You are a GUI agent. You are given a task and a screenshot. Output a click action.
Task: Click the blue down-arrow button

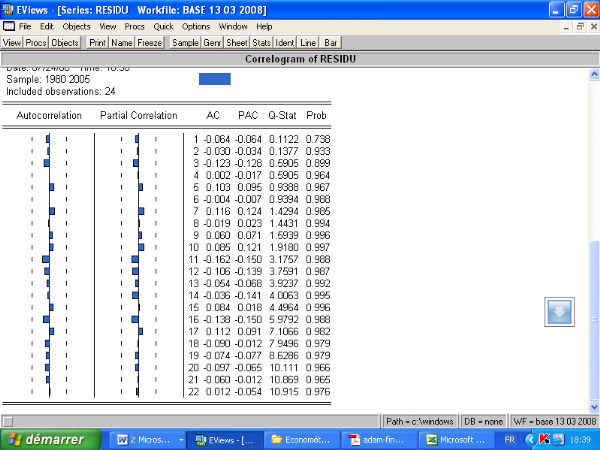click(x=559, y=312)
